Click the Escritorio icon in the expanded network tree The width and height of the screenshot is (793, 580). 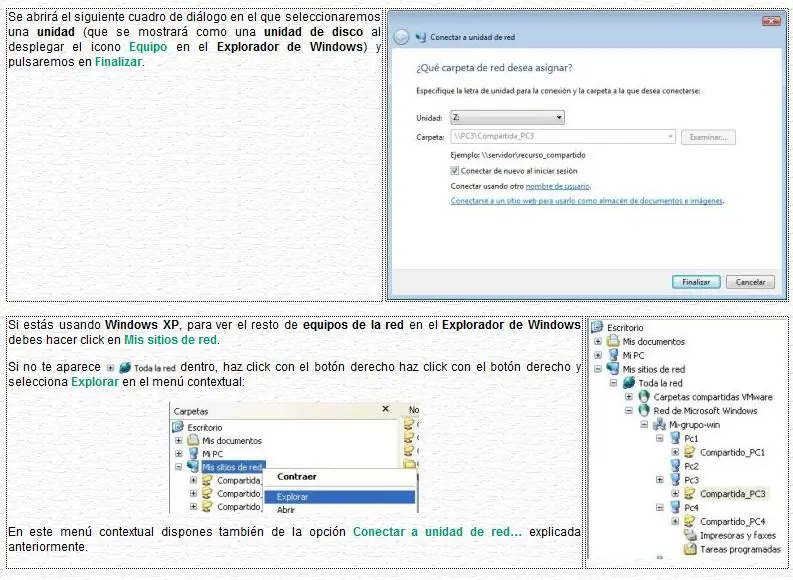[x=597, y=327]
